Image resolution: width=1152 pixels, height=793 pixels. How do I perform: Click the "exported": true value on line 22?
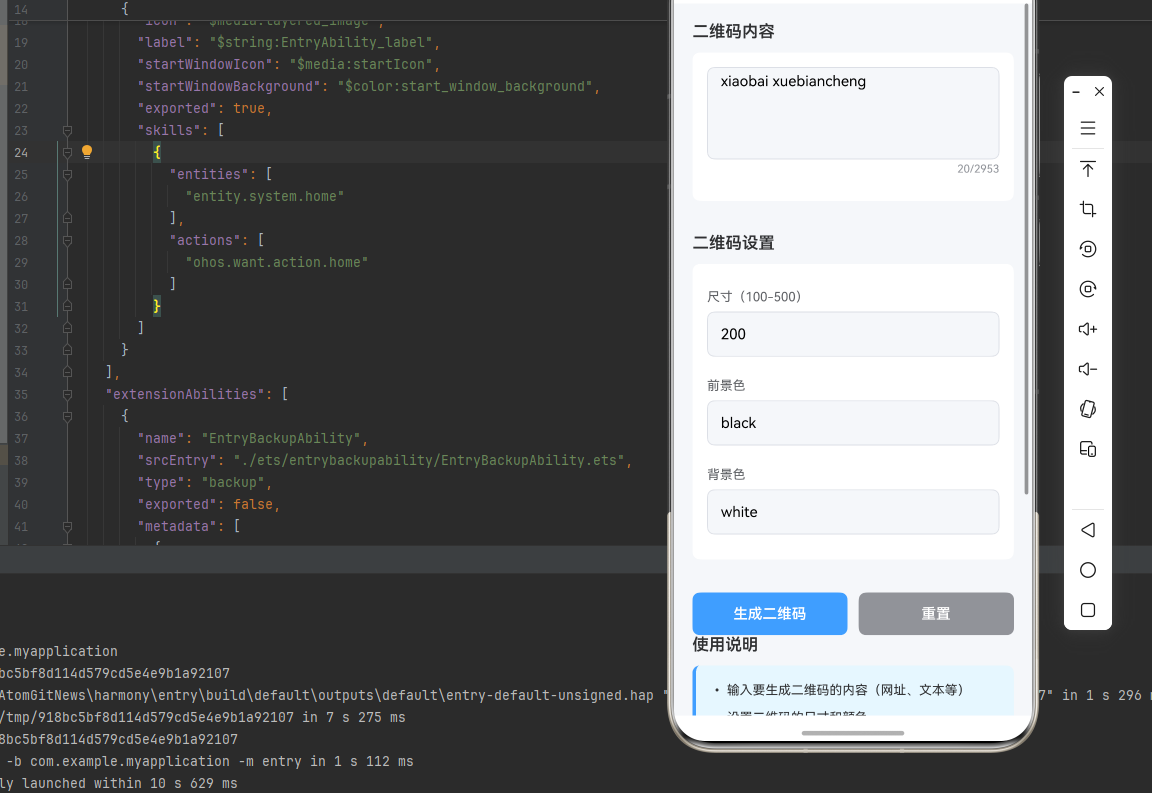point(248,108)
